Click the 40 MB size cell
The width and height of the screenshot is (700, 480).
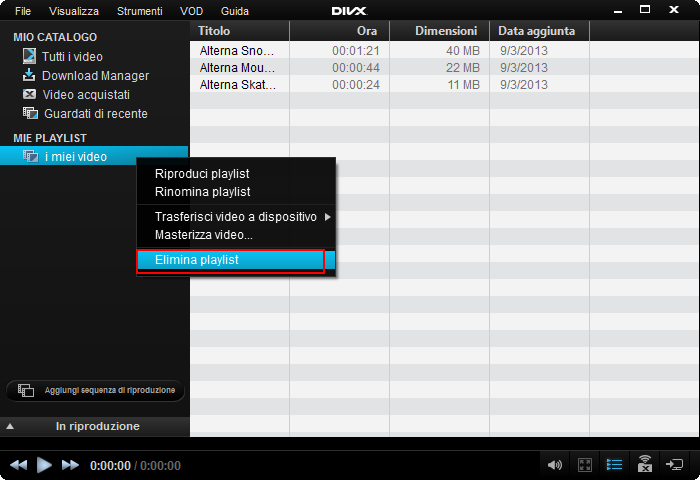463,50
